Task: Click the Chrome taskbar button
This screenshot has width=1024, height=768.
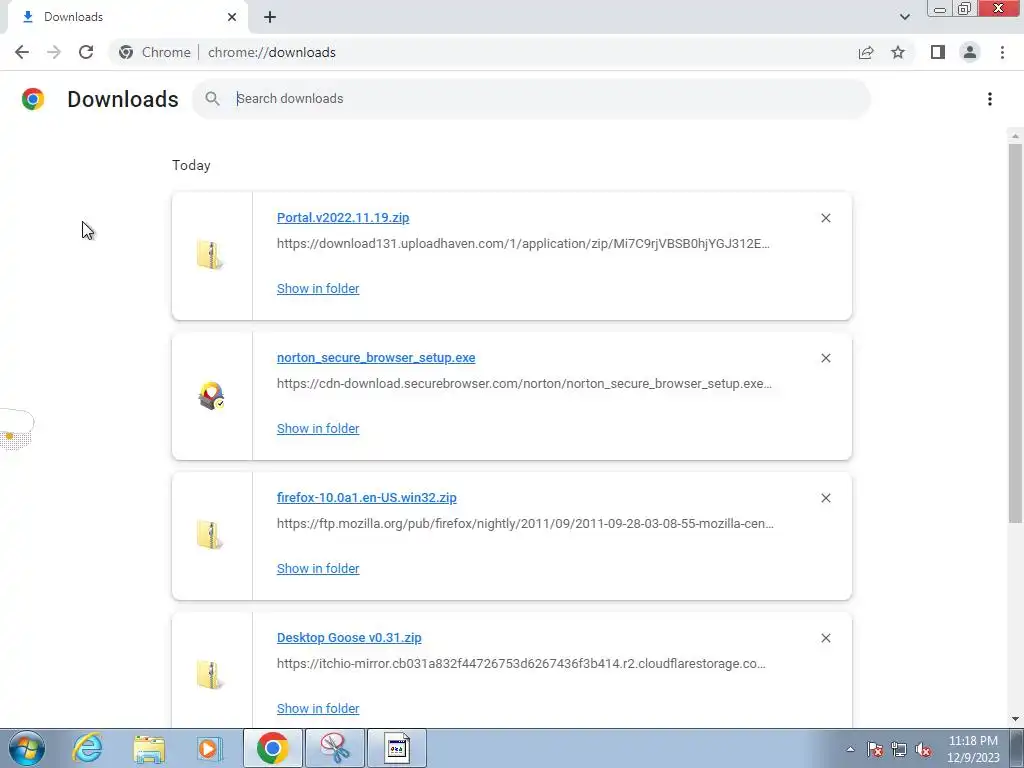Action: click(272, 748)
